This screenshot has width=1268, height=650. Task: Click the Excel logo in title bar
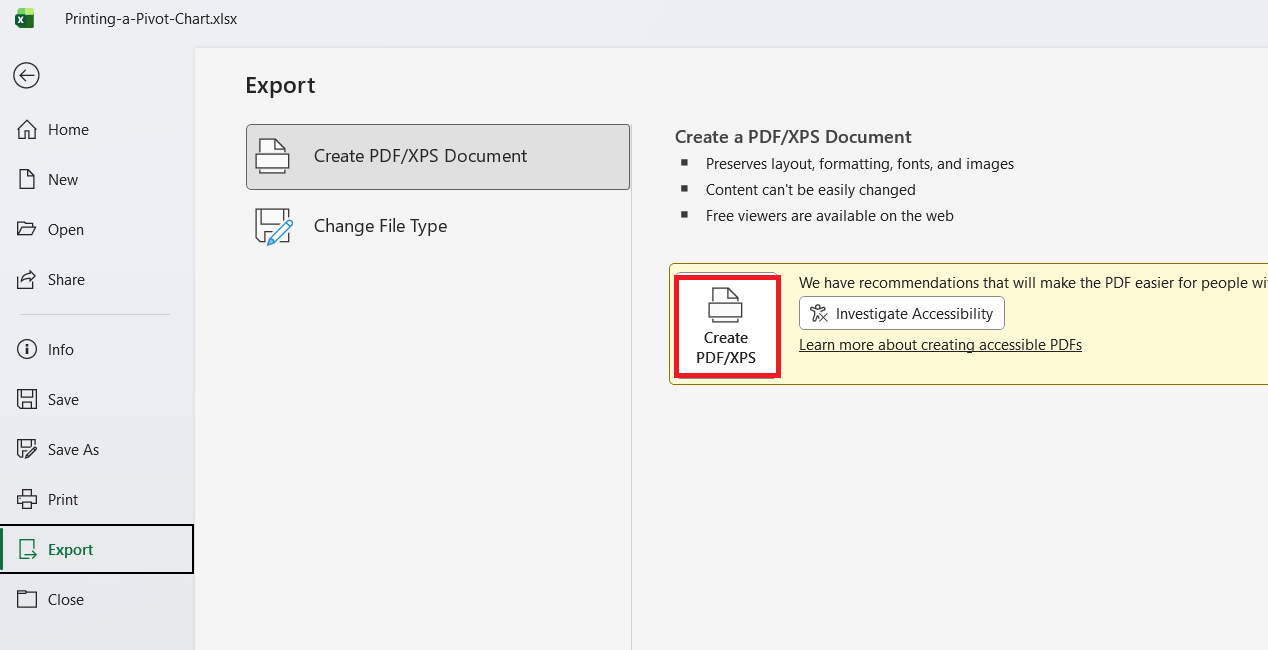[x=24, y=18]
